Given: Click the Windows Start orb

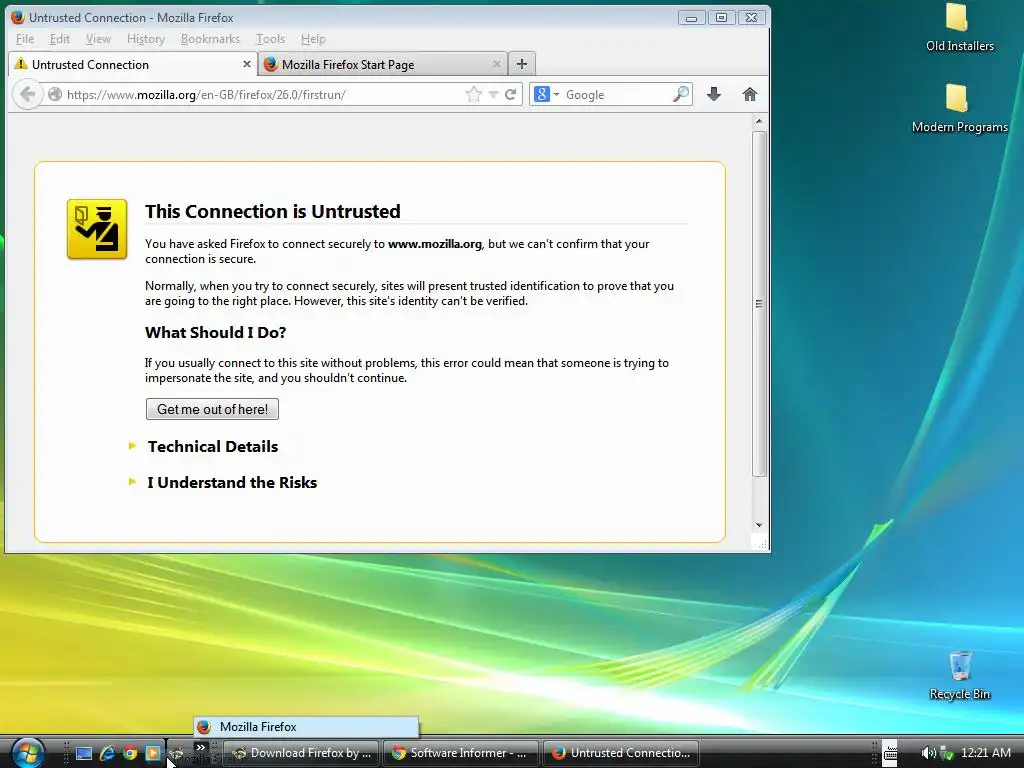Looking at the screenshot, I should coord(27,752).
